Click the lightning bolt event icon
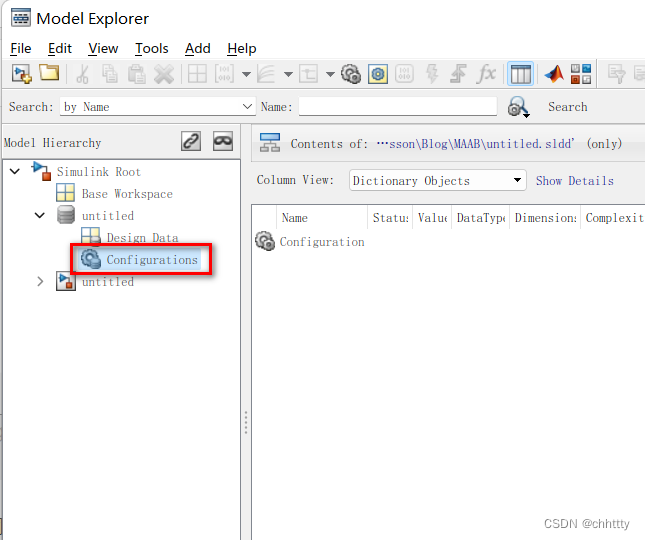Screen dimensions: 645x540 click(432, 74)
